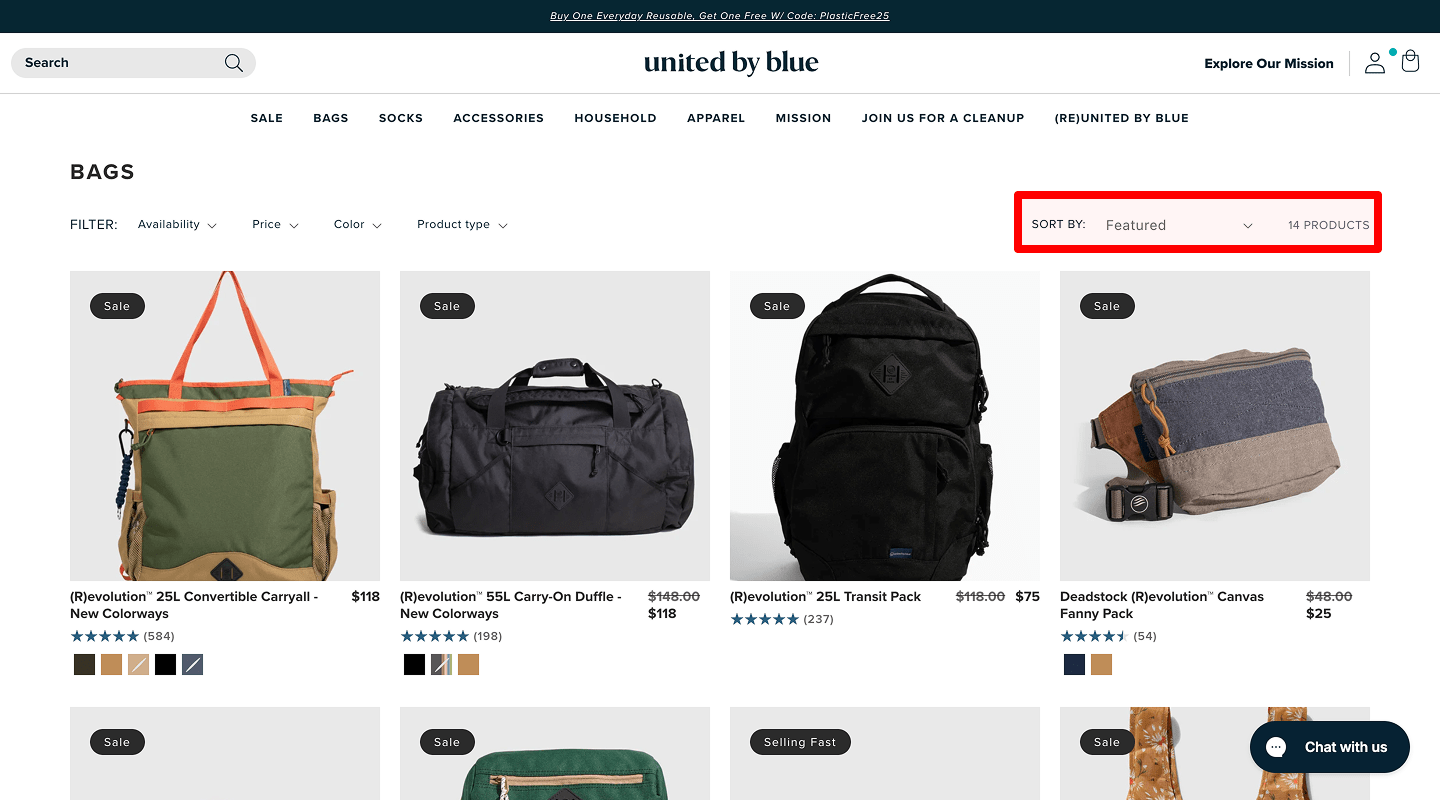Open the SALE menu item
Viewport: 1440px width, 800px height.
[x=267, y=118]
